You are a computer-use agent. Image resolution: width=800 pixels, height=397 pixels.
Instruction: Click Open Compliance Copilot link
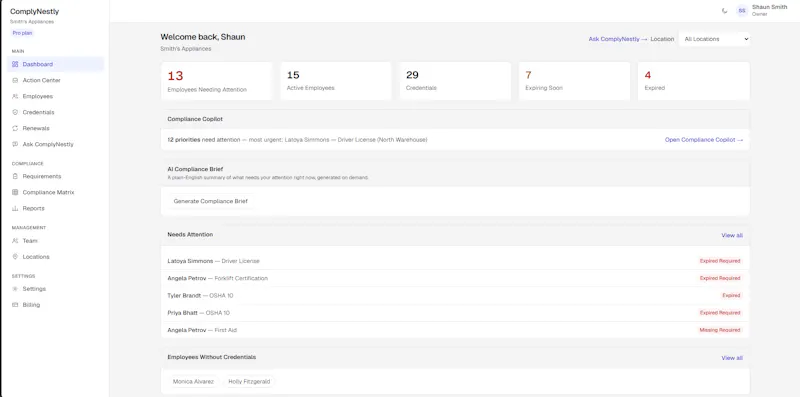(704, 139)
